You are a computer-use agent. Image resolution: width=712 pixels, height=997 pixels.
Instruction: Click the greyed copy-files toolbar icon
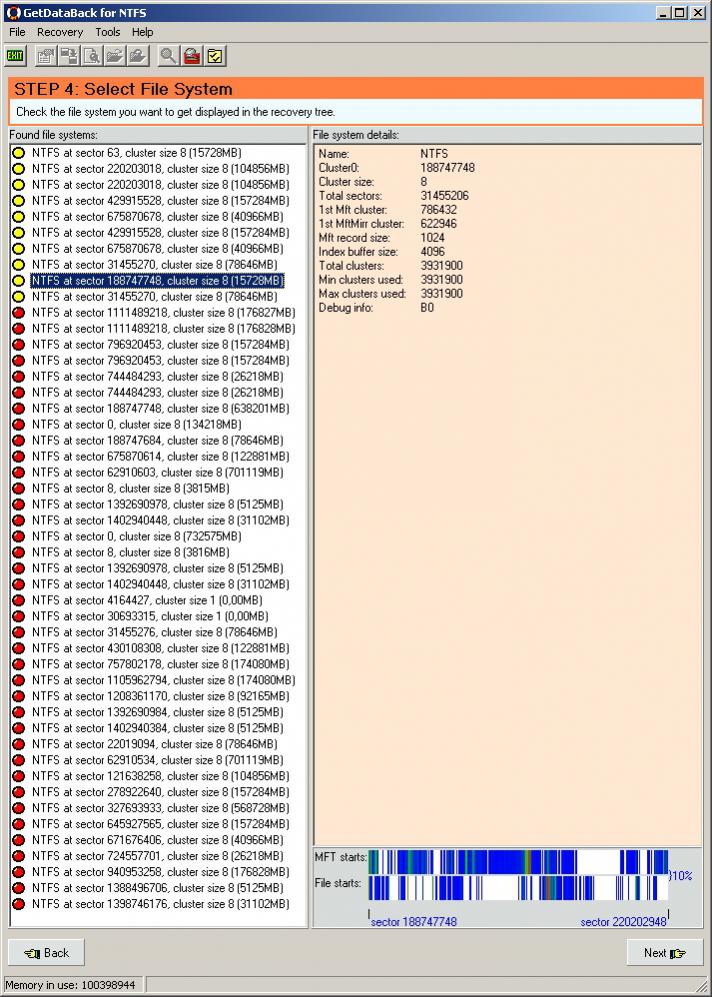(x=68, y=56)
